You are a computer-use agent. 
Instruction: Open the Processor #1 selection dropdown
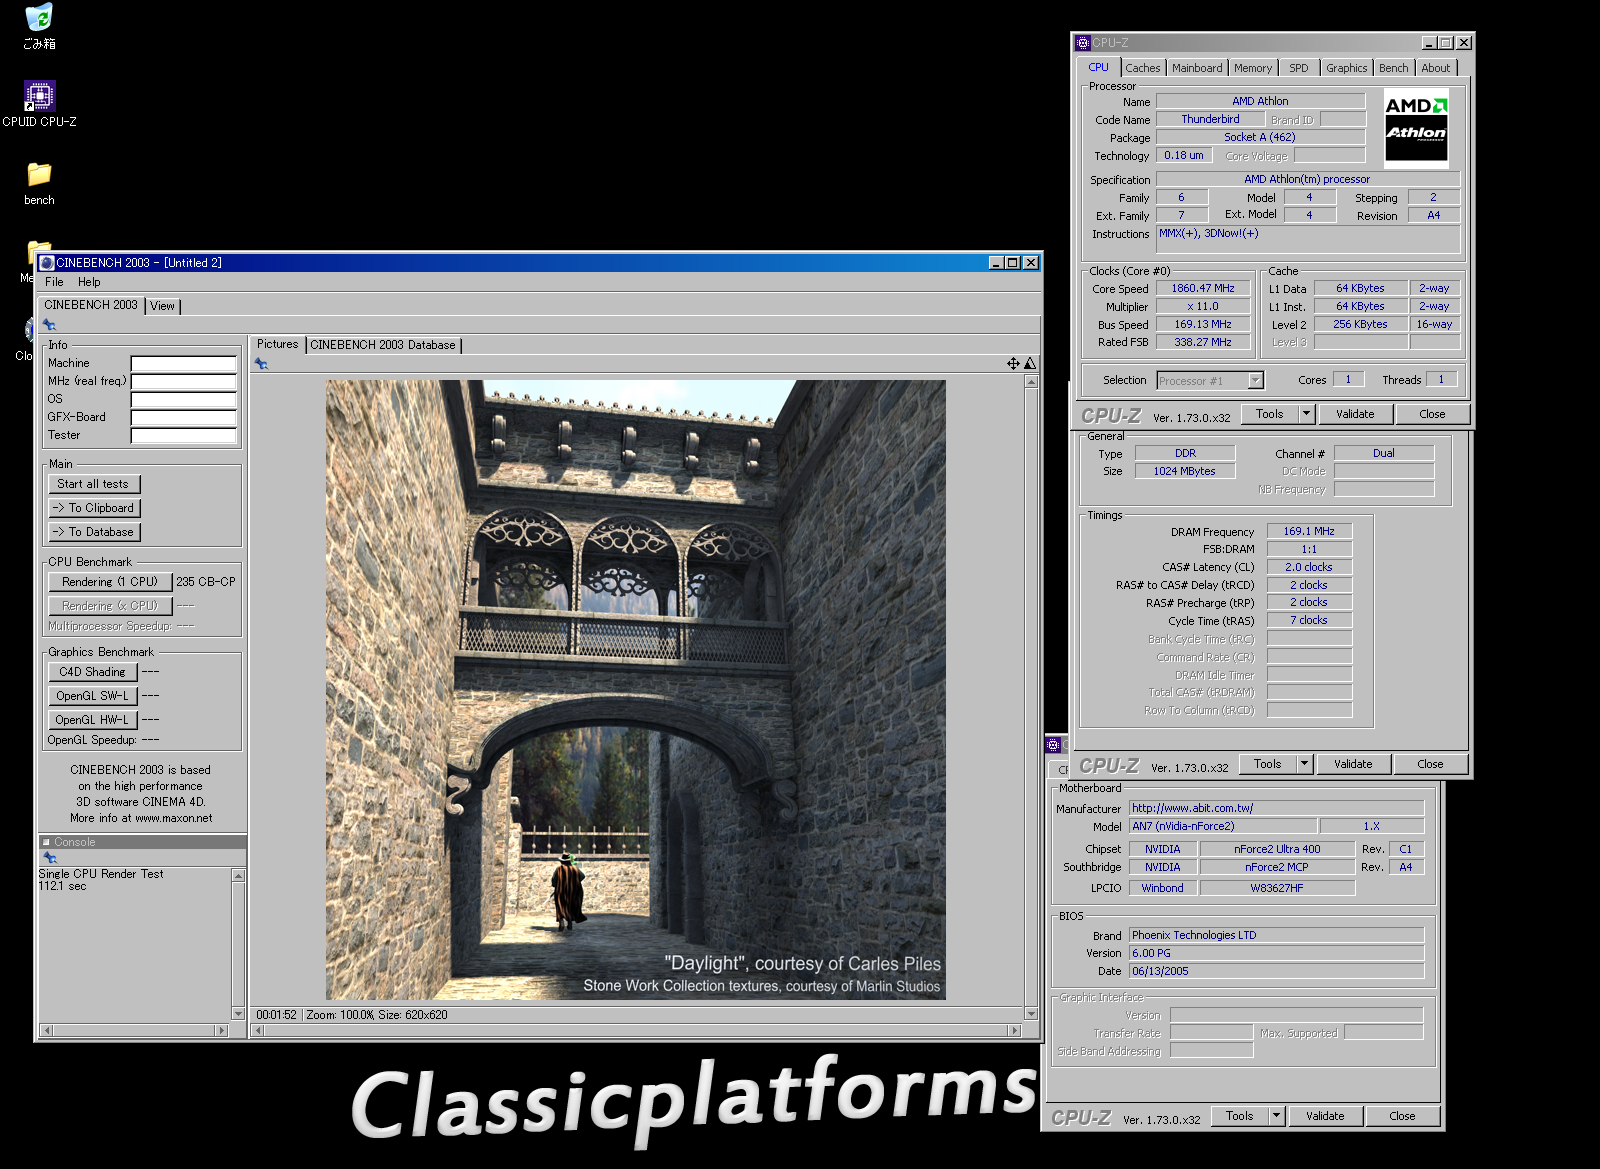(x=1256, y=380)
